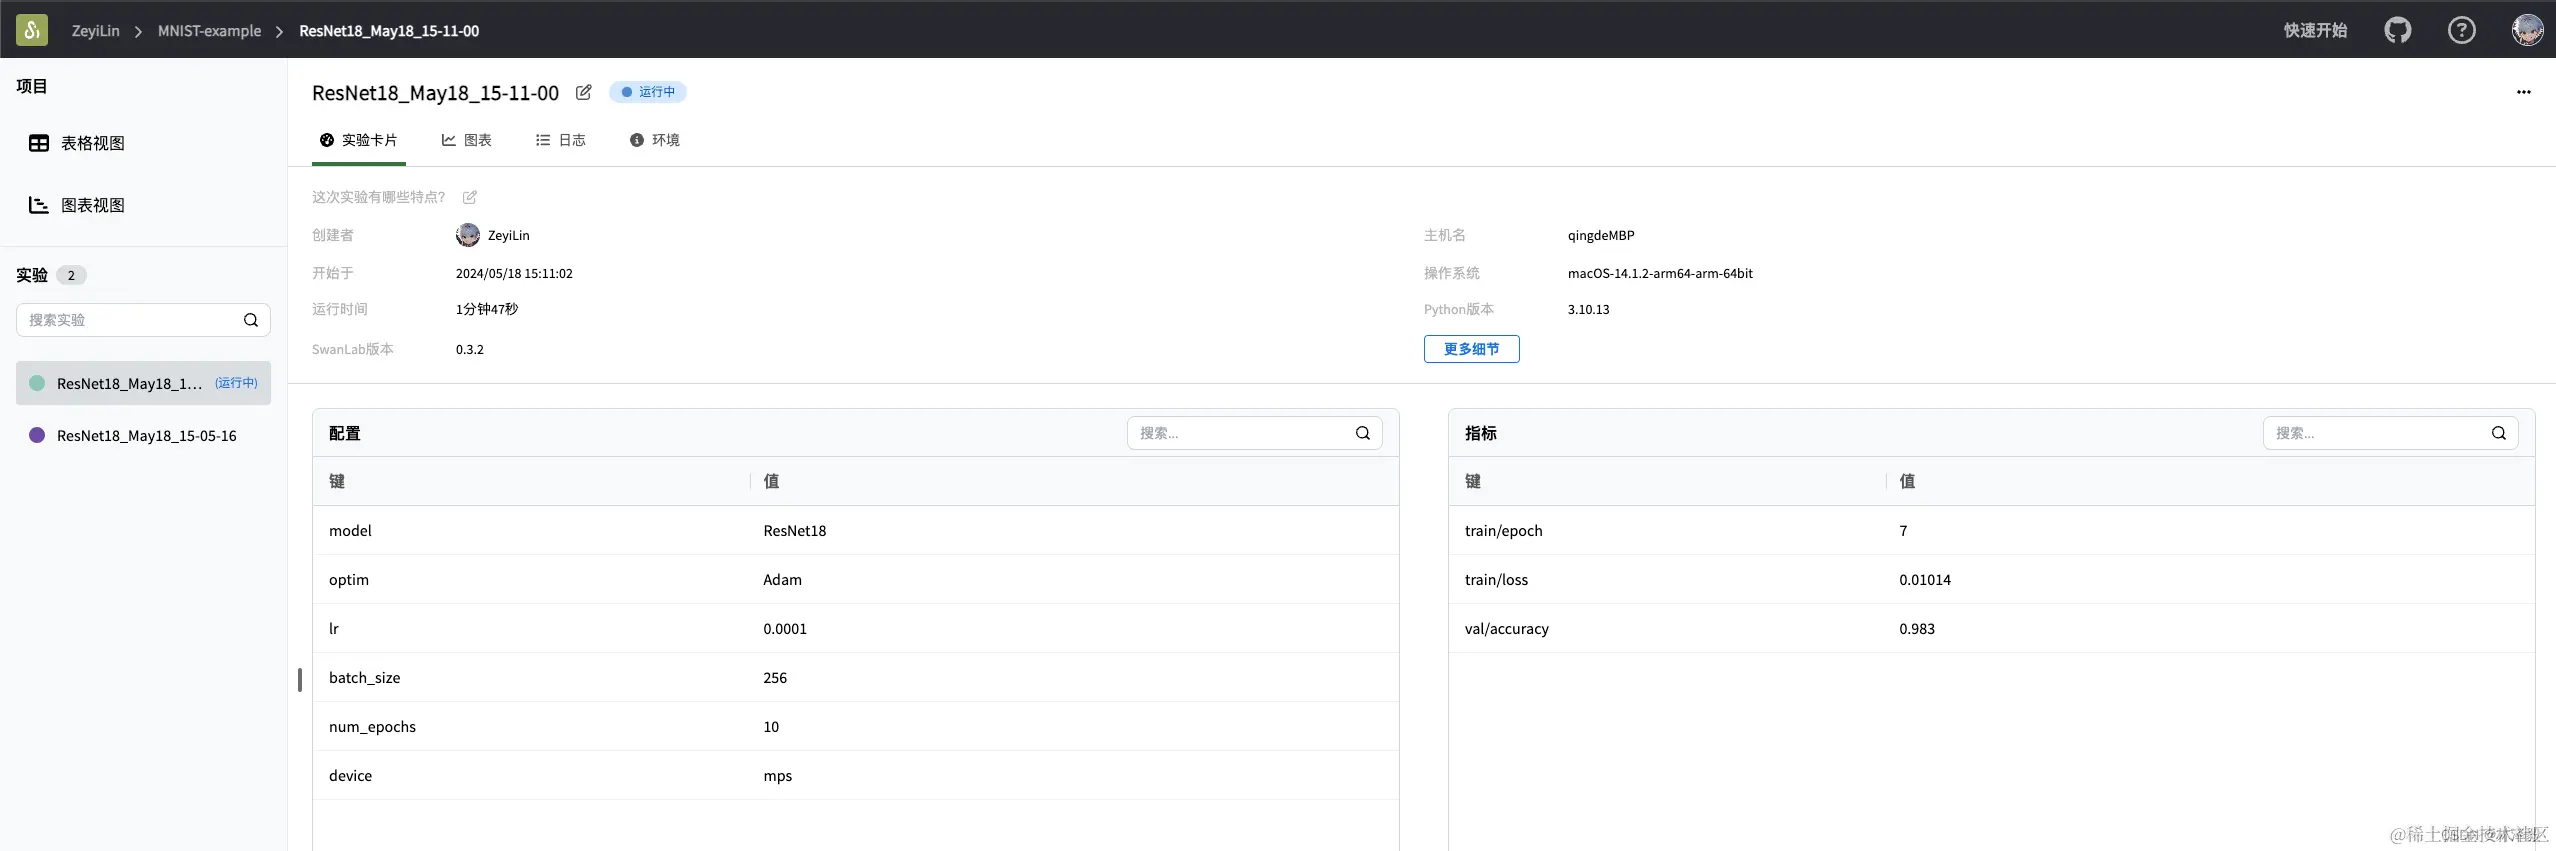
Task: Focus the 搜索实验 input field
Action: click(143, 320)
